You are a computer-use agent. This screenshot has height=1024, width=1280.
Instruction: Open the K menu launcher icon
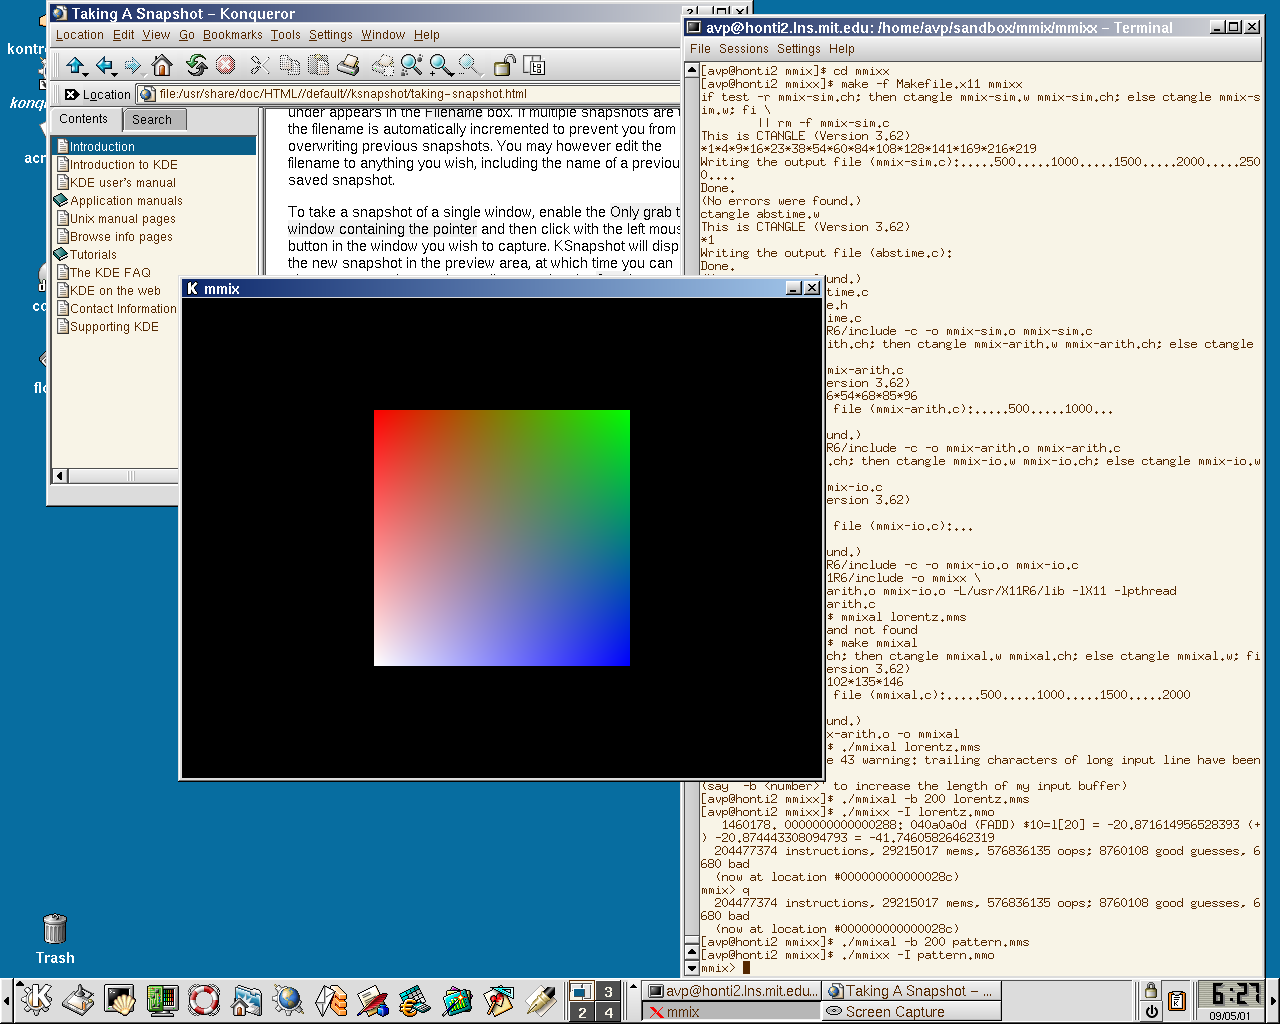37,999
